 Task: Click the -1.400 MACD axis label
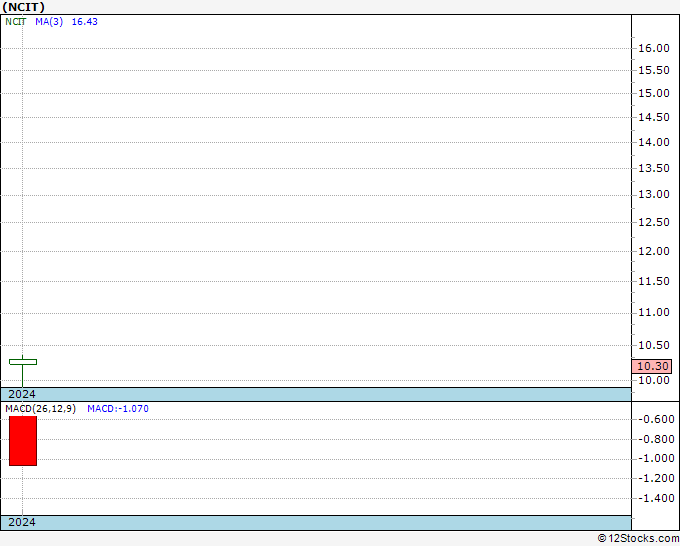coord(656,498)
